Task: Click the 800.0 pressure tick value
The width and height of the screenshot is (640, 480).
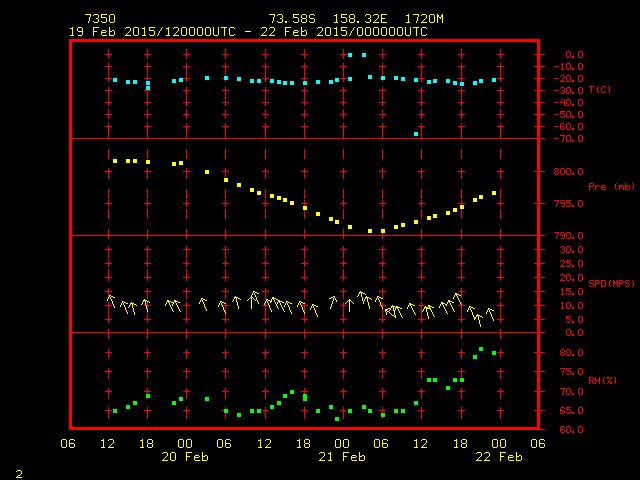Action: point(566,172)
